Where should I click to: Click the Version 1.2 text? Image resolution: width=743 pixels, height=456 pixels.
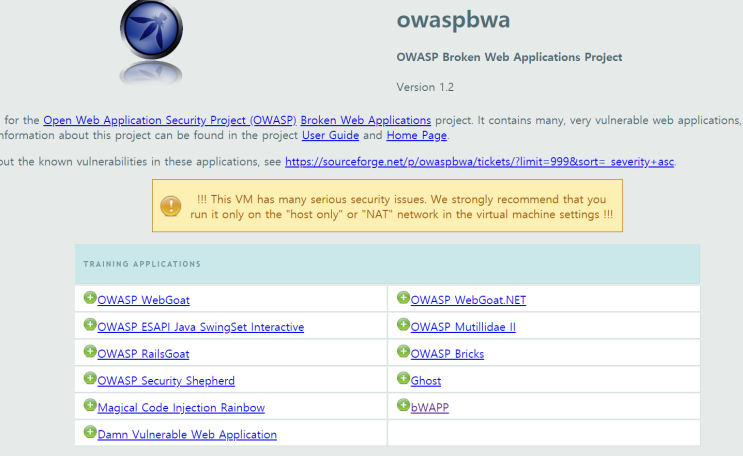425,87
